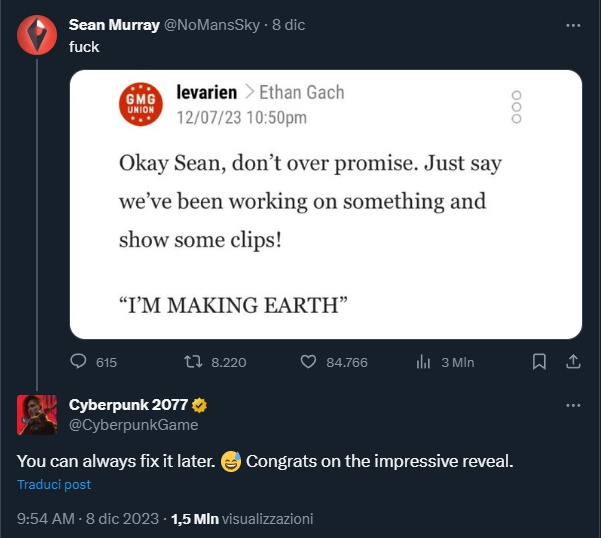Image resolution: width=601 pixels, height=538 pixels.
Task: Click the Traduci post link
Action: pyautogui.click(x=54, y=485)
